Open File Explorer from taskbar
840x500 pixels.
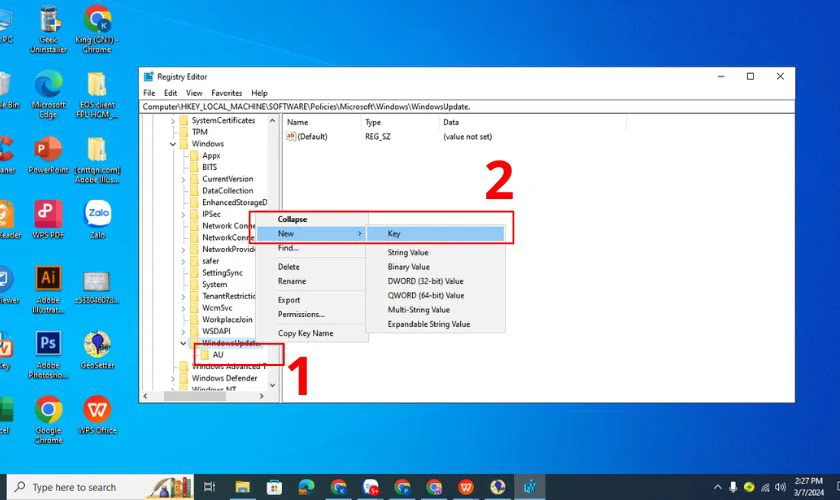click(x=242, y=487)
